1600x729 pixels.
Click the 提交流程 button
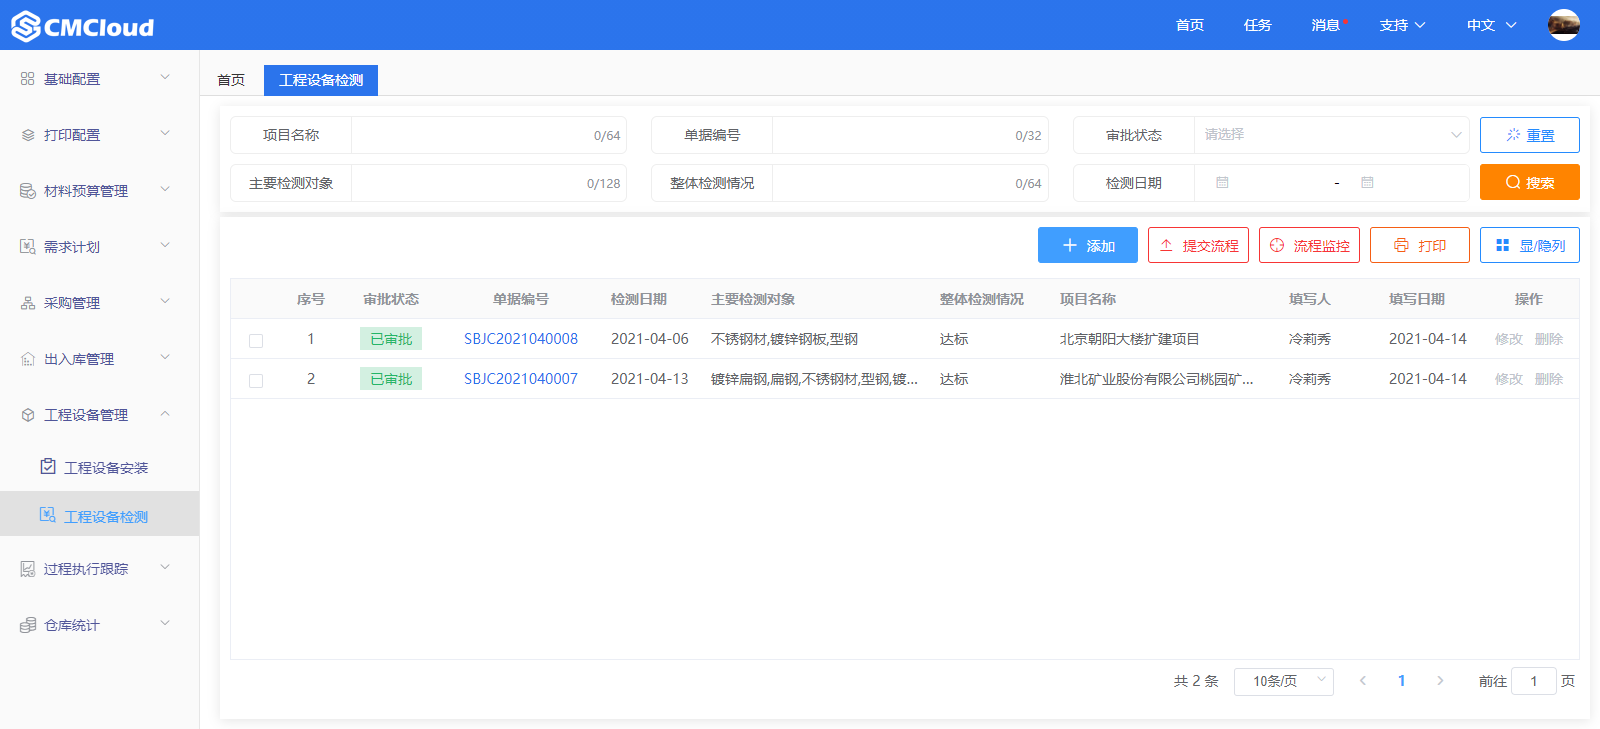point(1198,245)
